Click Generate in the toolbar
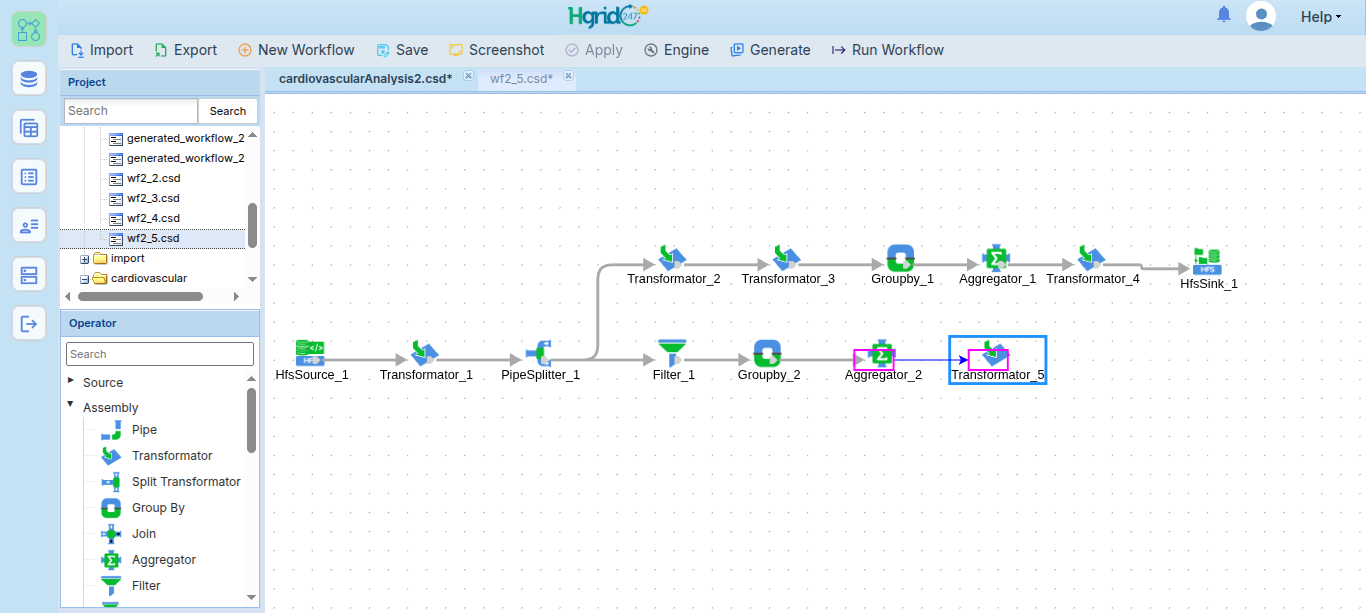Viewport: 1366px width, 613px height. click(x=770, y=50)
